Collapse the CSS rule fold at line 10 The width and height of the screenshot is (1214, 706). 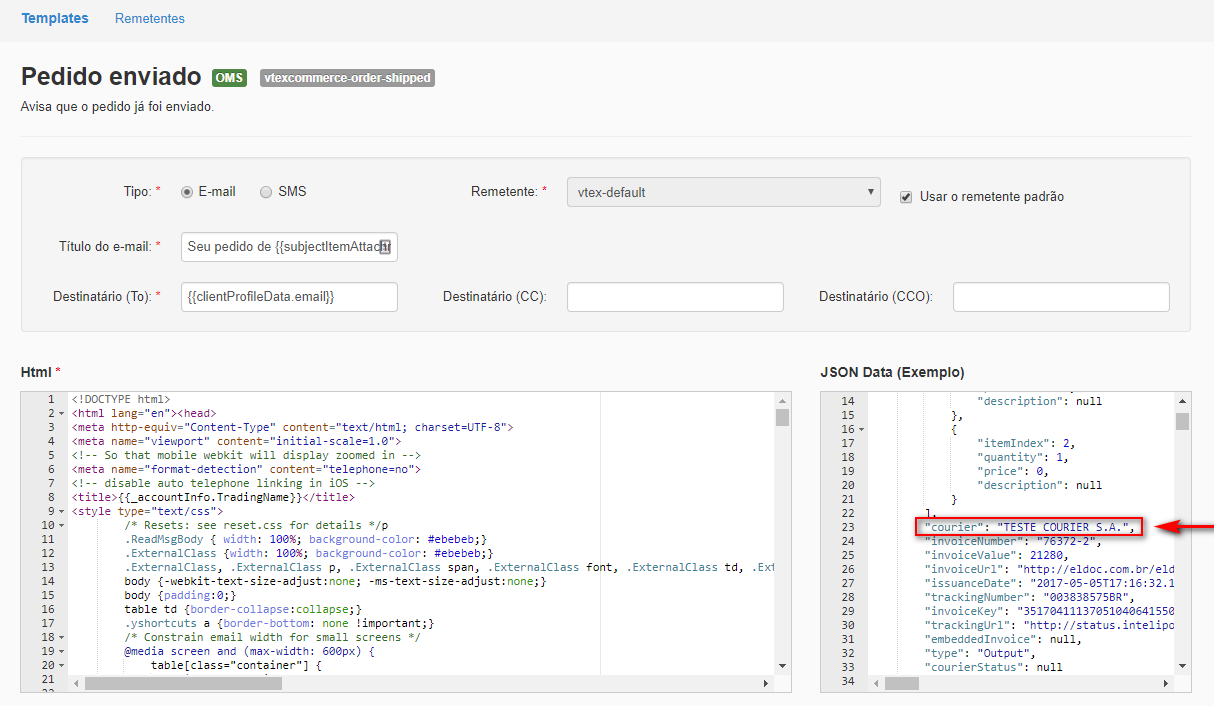(x=62, y=524)
